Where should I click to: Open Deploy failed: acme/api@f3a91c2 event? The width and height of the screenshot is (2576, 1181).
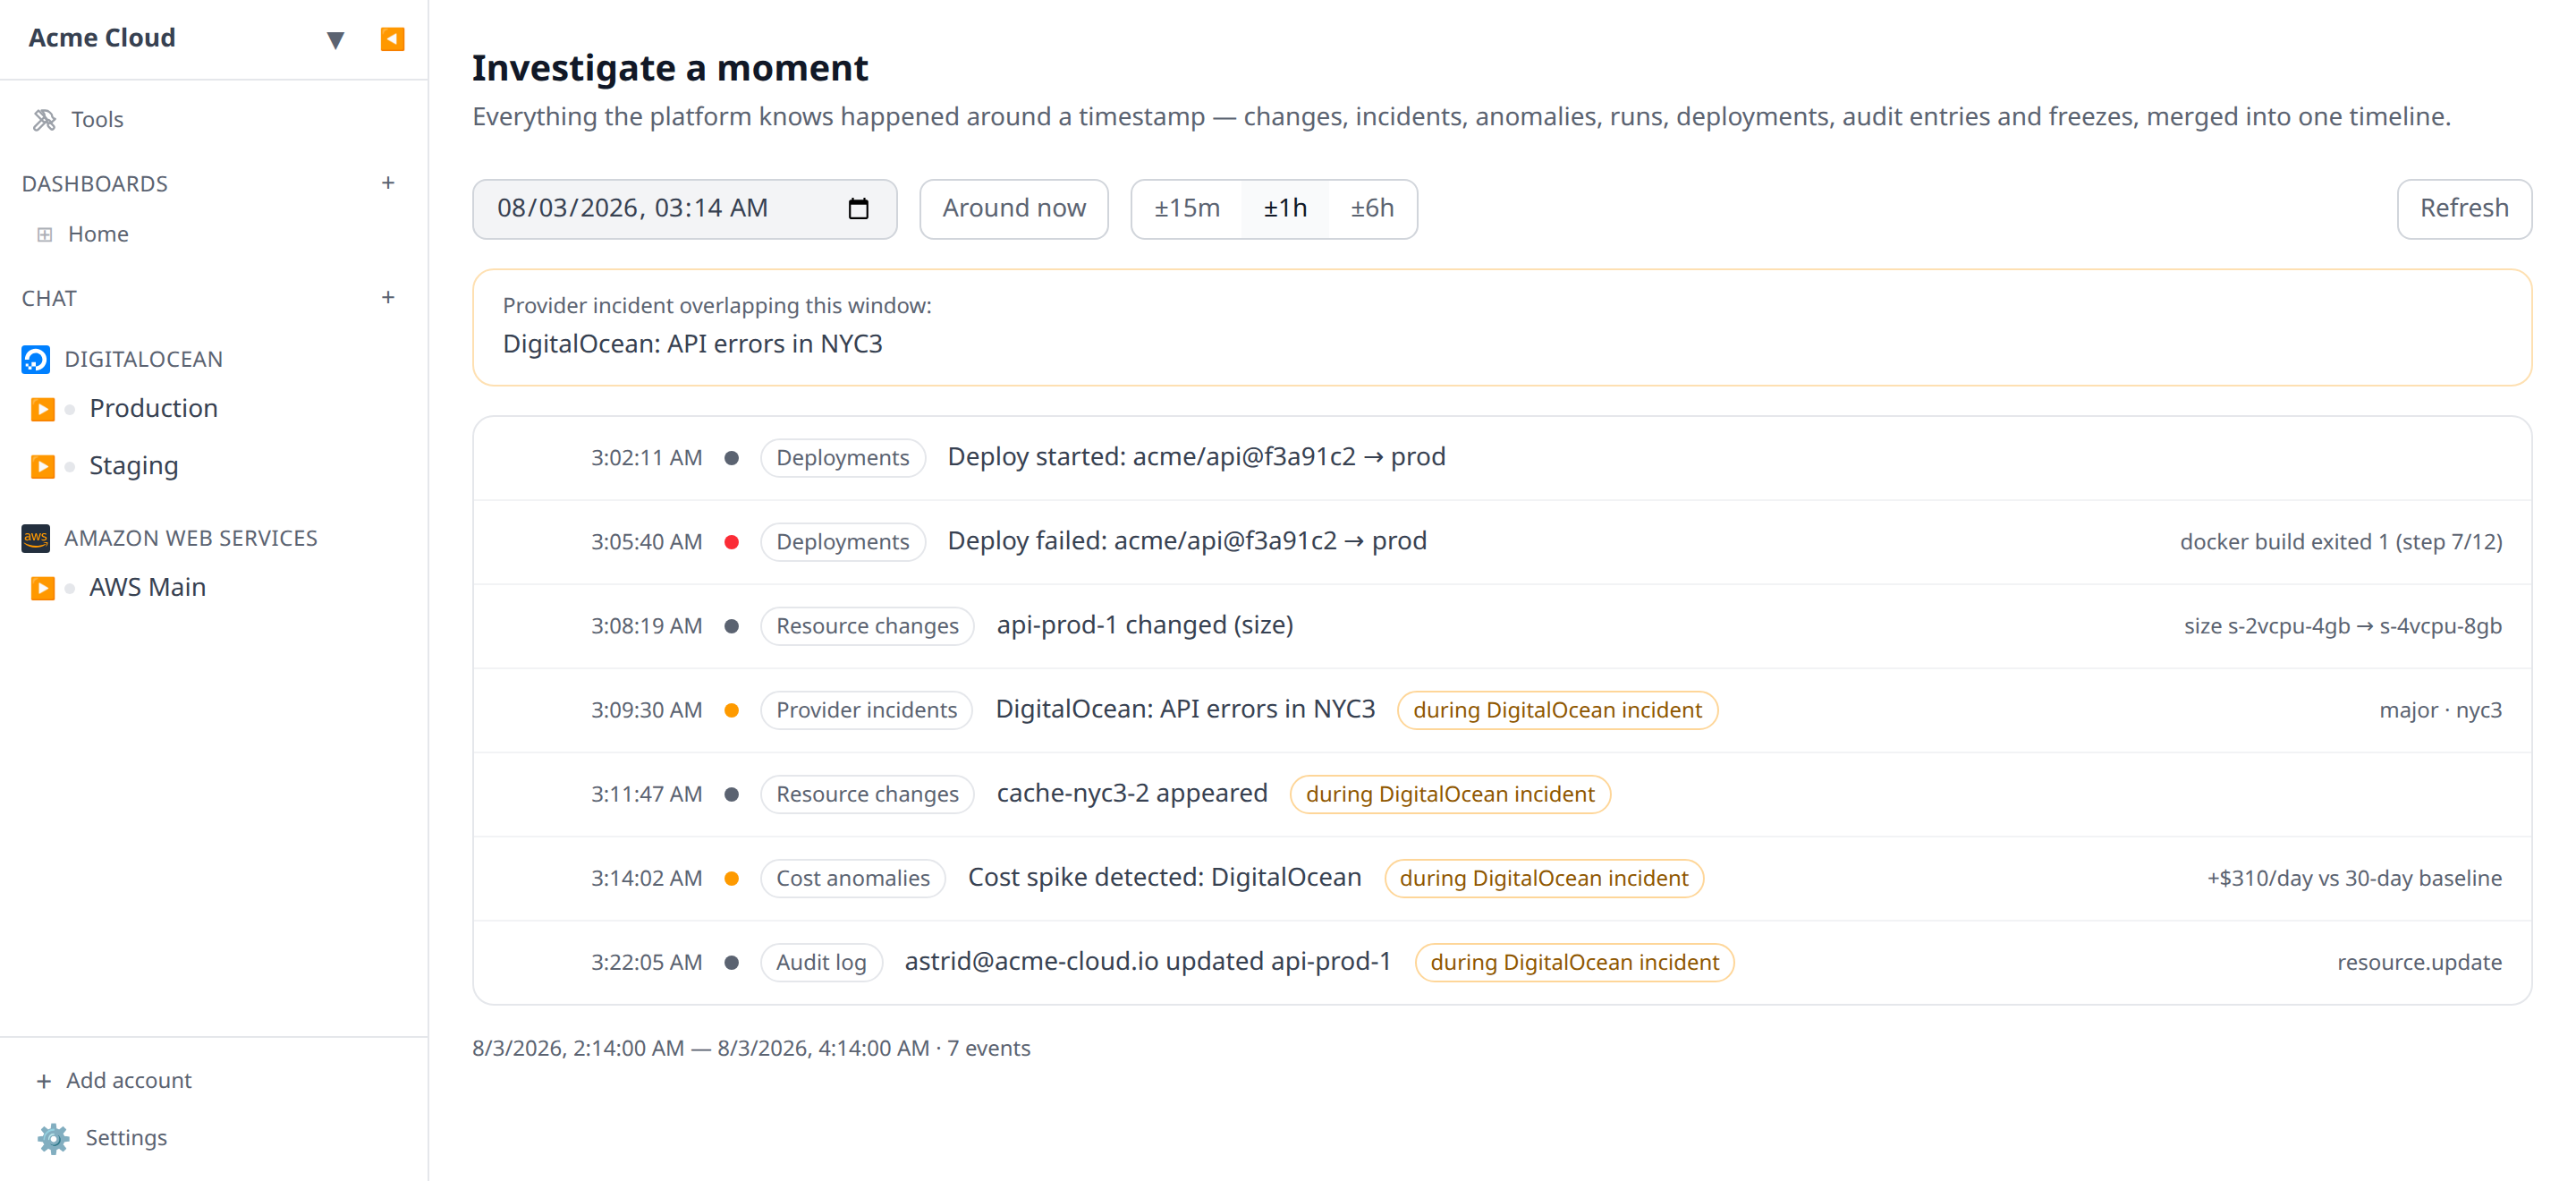click(x=1187, y=541)
